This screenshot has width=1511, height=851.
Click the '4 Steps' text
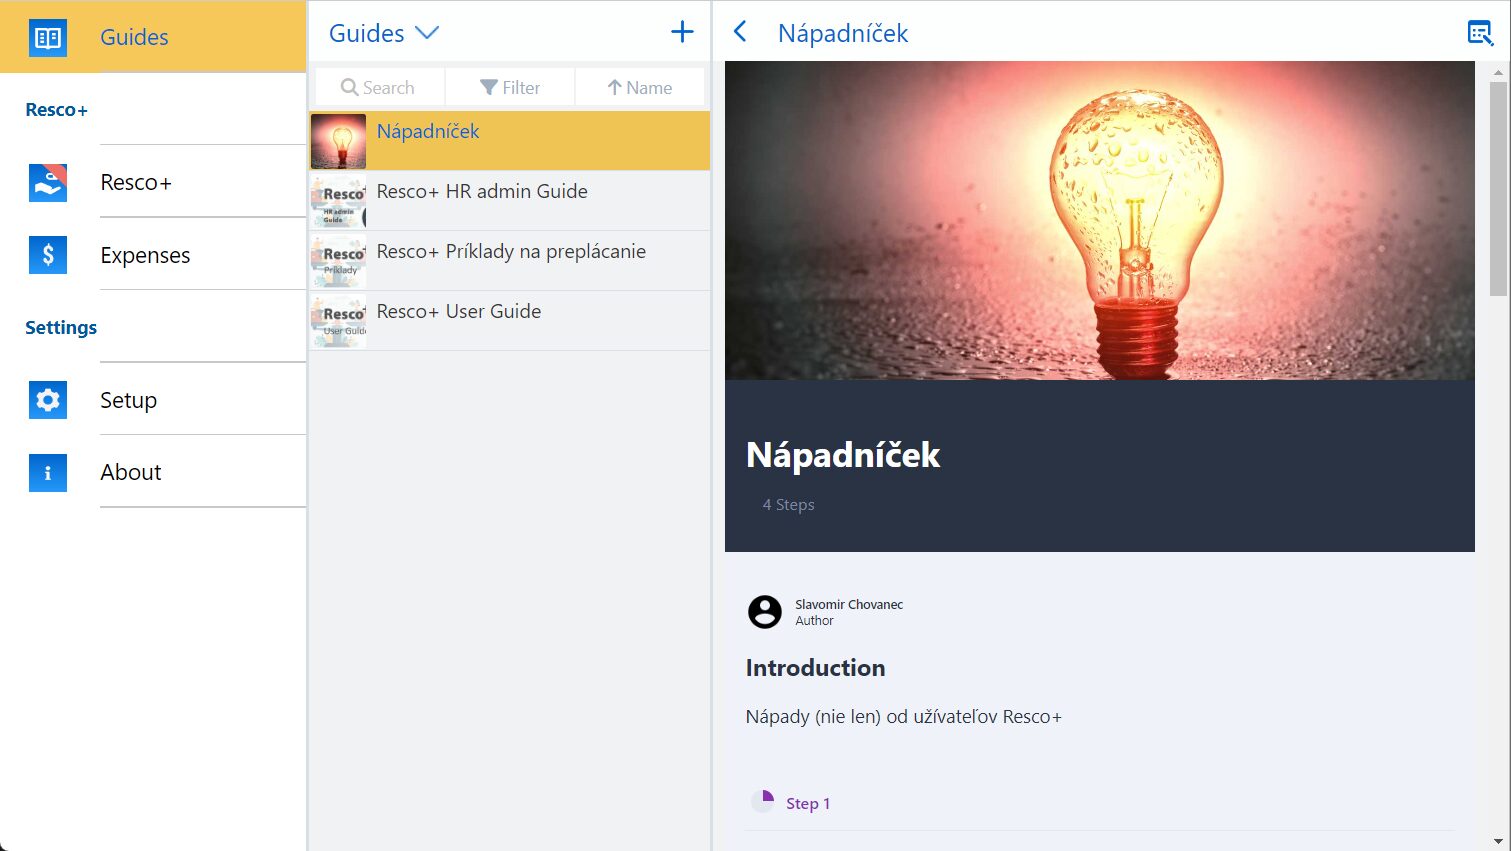coord(788,504)
